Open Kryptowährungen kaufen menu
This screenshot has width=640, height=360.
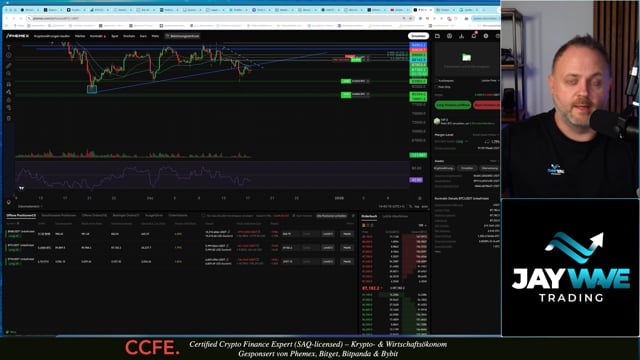(52, 36)
